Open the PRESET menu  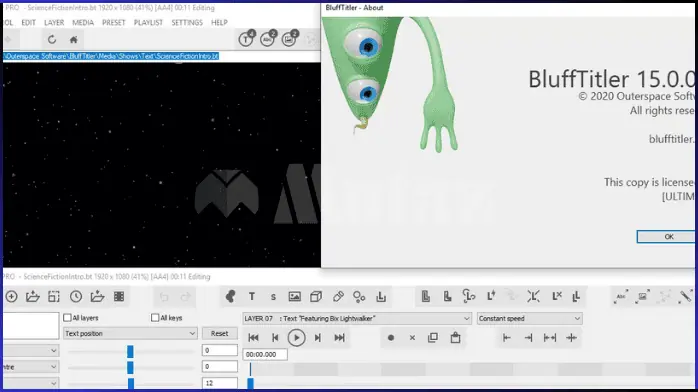tap(114, 22)
